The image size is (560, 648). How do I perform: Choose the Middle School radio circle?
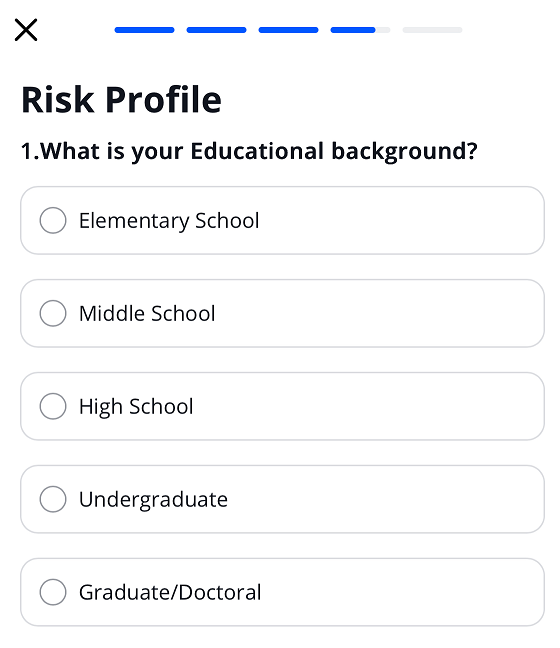[x=53, y=313]
